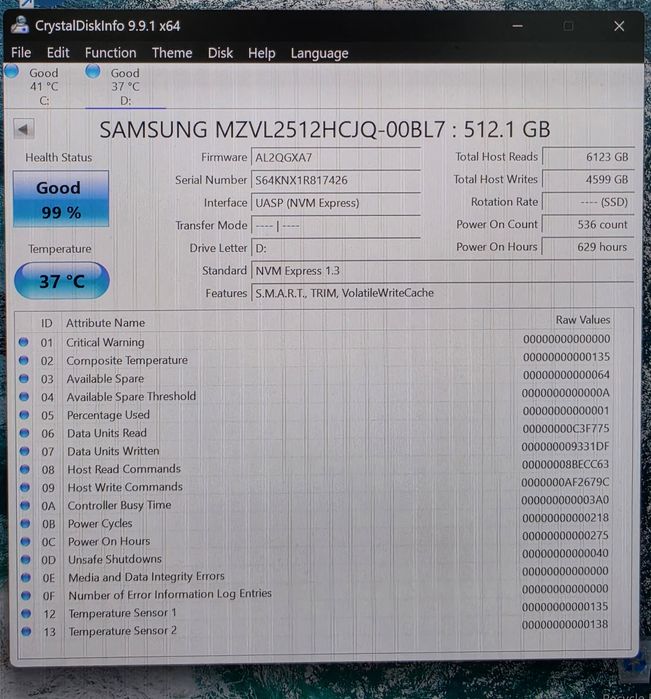Click the Standard field NVM Express 1.3
651x699 pixels.
(x=442, y=271)
